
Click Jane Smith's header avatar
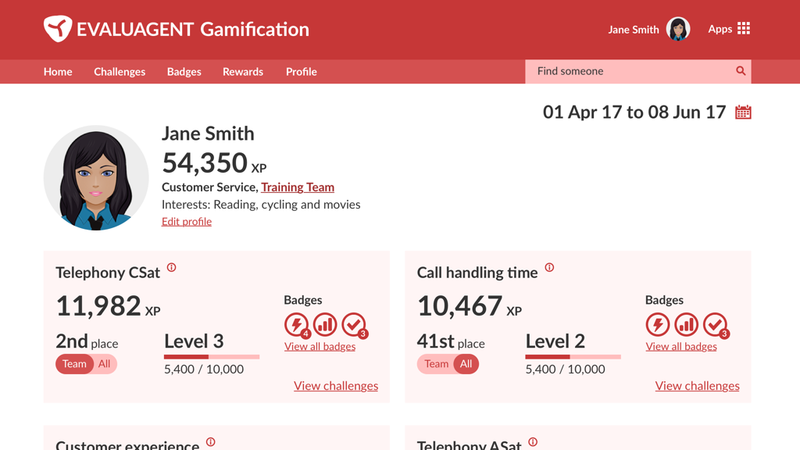[x=678, y=29]
